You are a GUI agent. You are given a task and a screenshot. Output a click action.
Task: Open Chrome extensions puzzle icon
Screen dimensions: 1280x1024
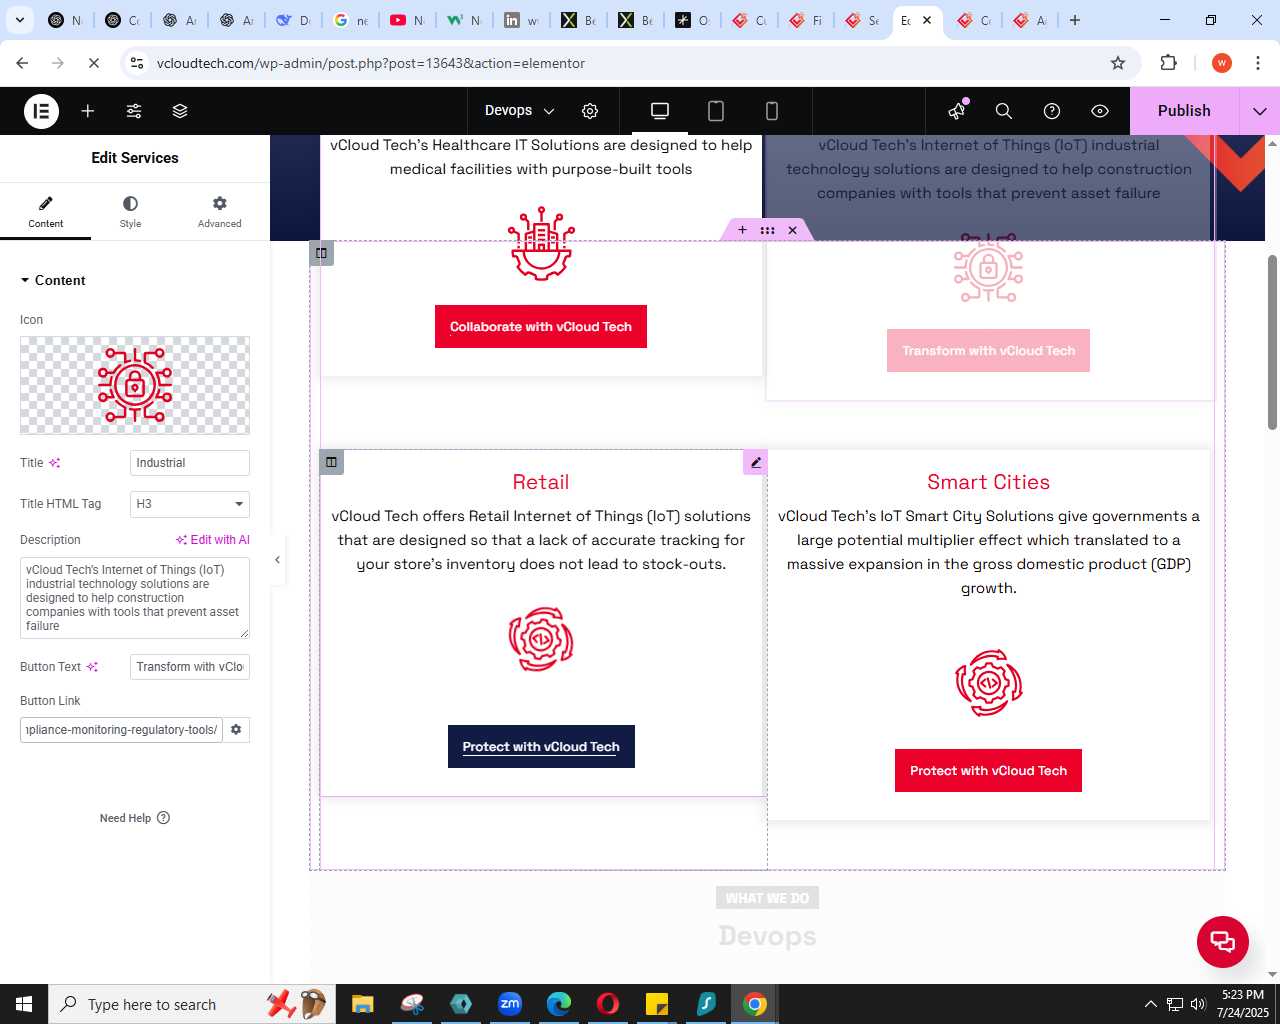[1168, 63]
